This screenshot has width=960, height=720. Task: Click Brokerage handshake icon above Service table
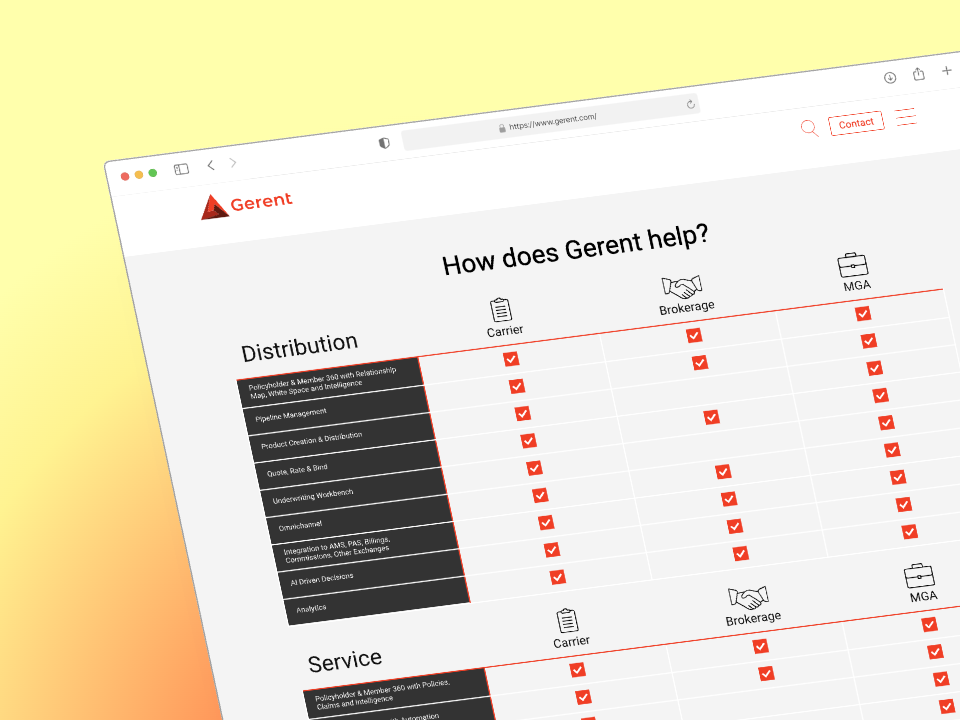(x=748, y=598)
